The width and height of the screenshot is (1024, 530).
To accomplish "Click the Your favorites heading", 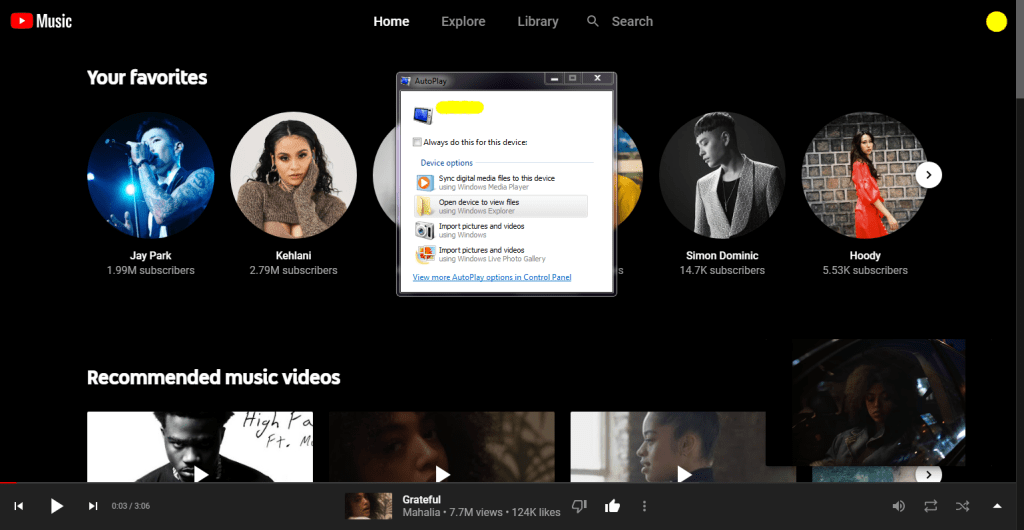I will pos(147,77).
